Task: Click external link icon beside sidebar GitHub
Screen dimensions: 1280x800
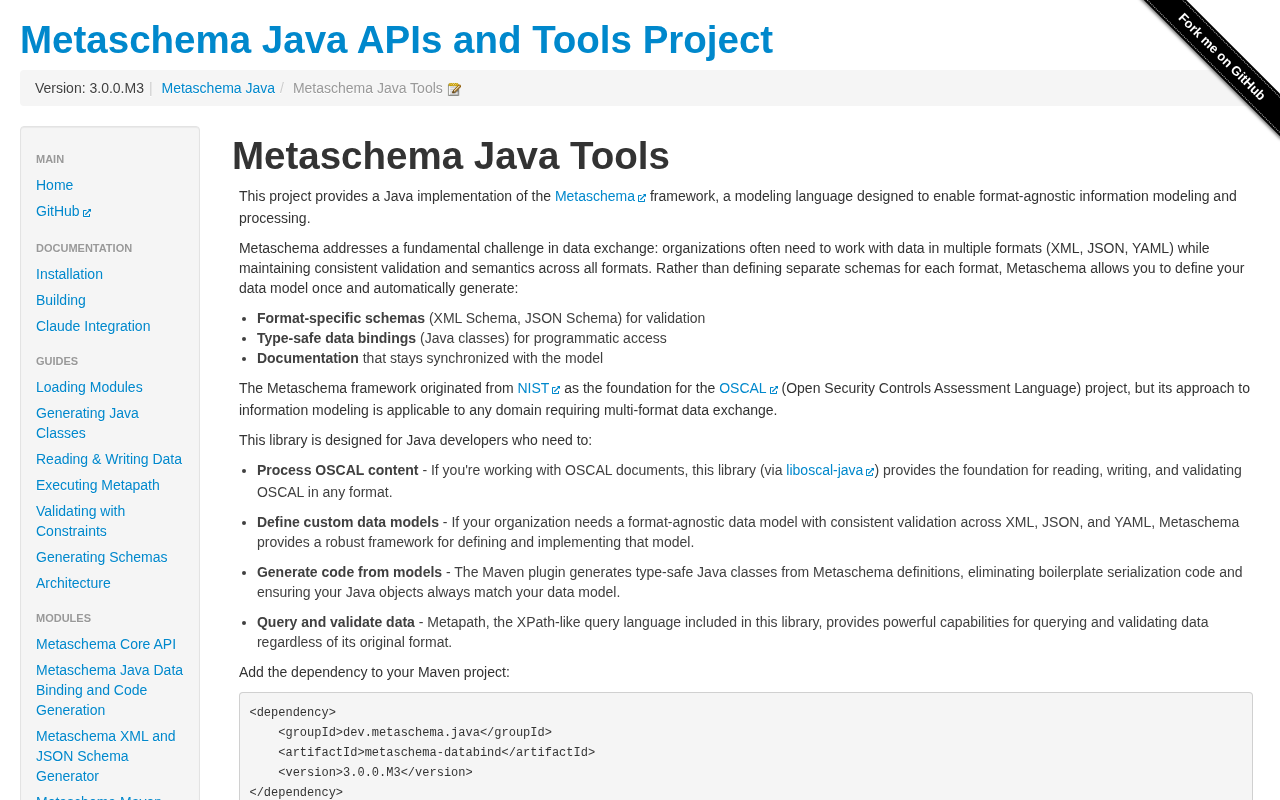Action: [87, 213]
